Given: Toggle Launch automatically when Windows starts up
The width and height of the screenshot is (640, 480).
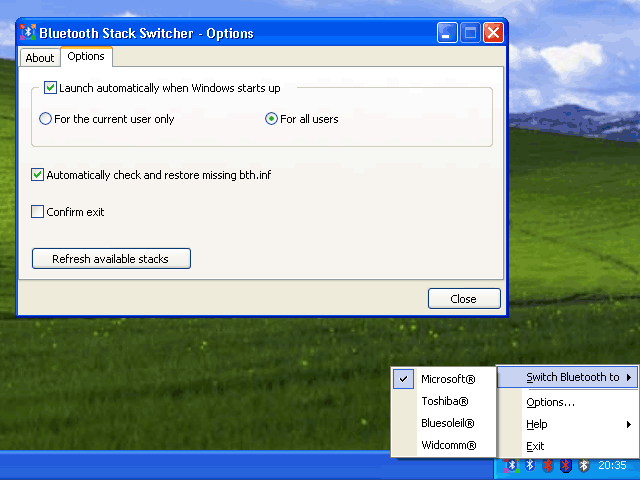Looking at the screenshot, I should pos(50,88).
